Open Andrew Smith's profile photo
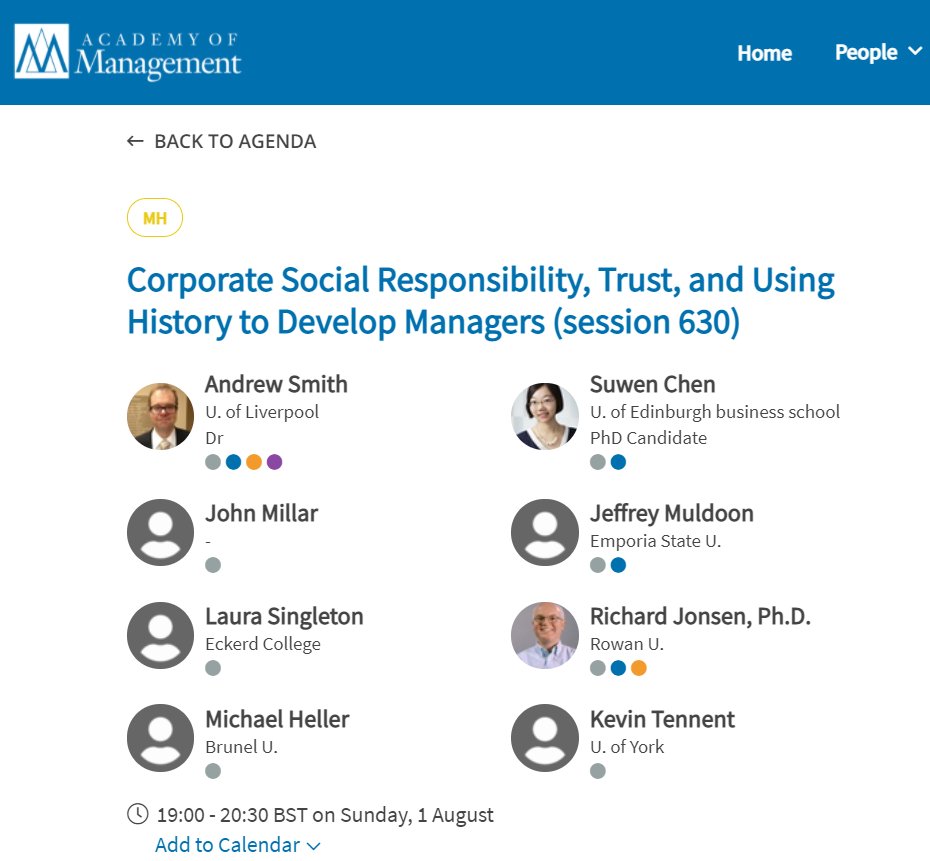The image size is (930, 861). click(x=160, y=416)
